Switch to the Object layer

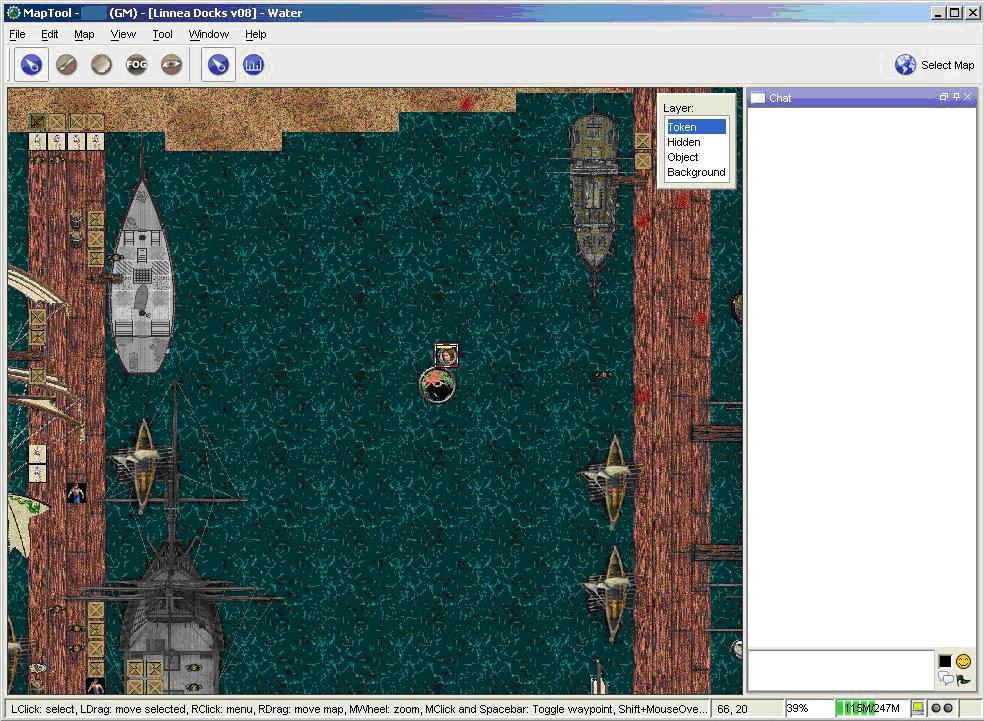(x=683, y=157)
